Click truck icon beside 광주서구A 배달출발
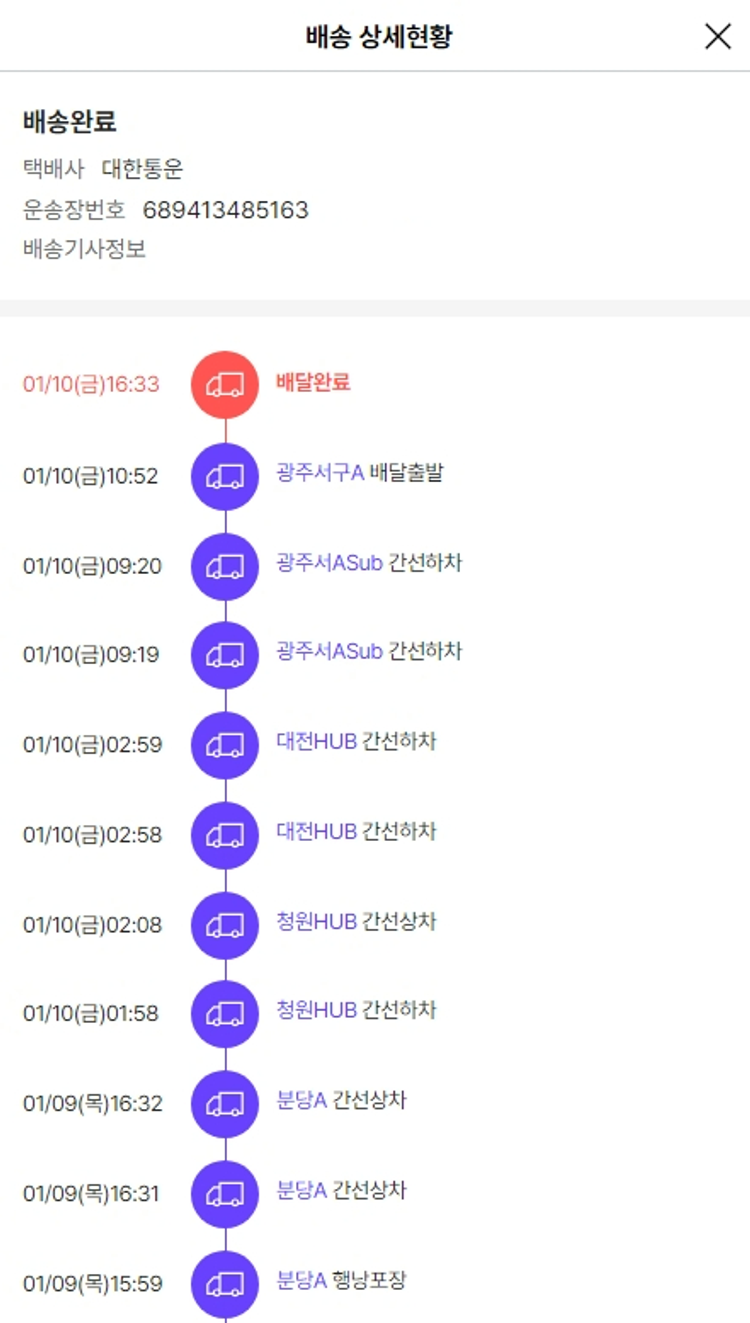 point(225,476)
